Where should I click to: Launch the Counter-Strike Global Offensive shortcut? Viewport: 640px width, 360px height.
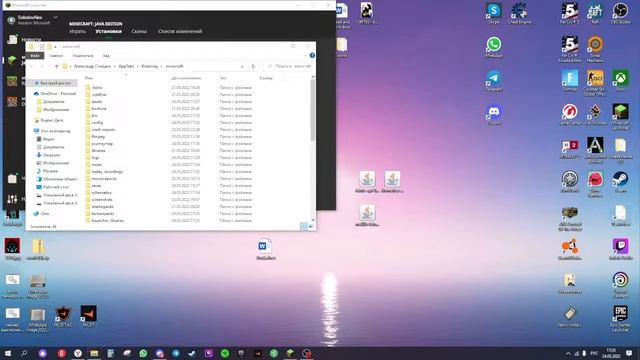point(595,83)
